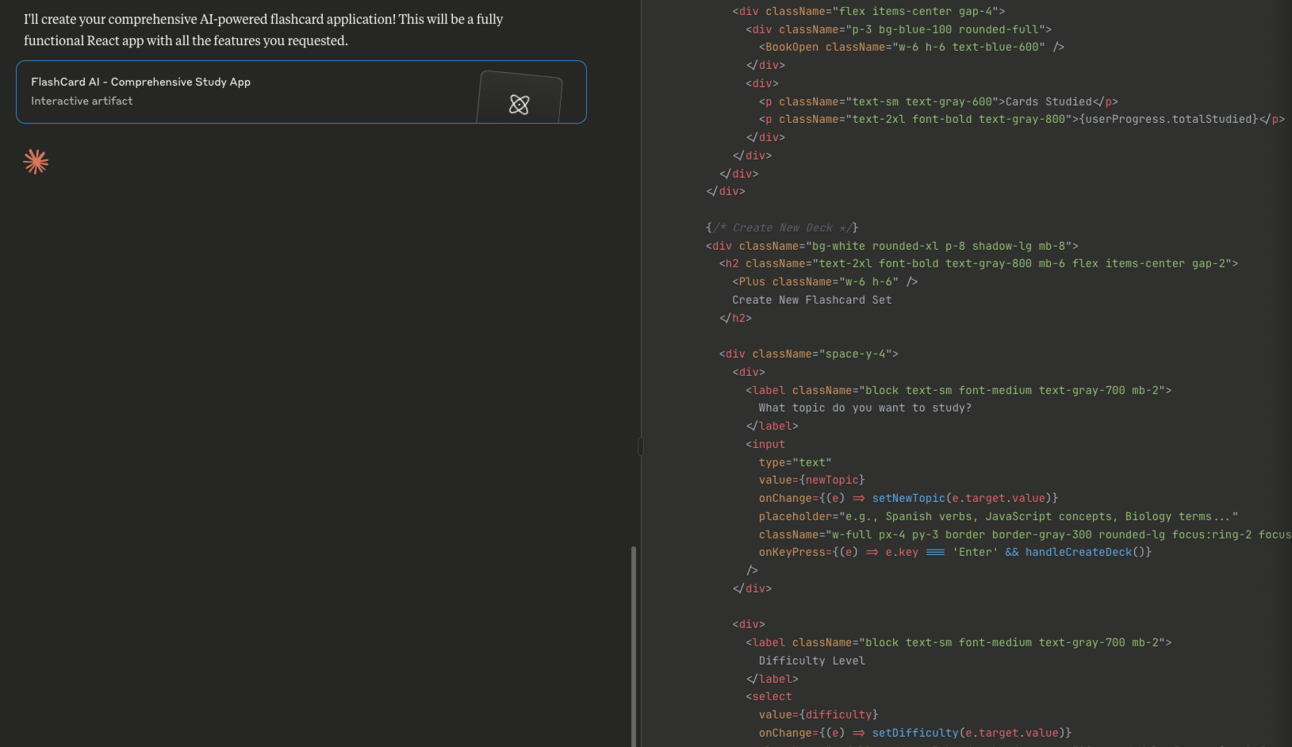The image size is (1292, 747).
Task: Click the setNewTopic onChange code line
Action: [908, 498]
